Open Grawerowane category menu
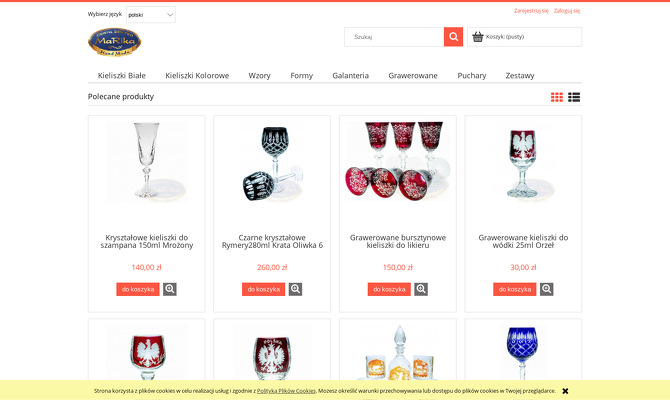Image resolution: width=670 pixels, height=400 pixels. [413, 76]
